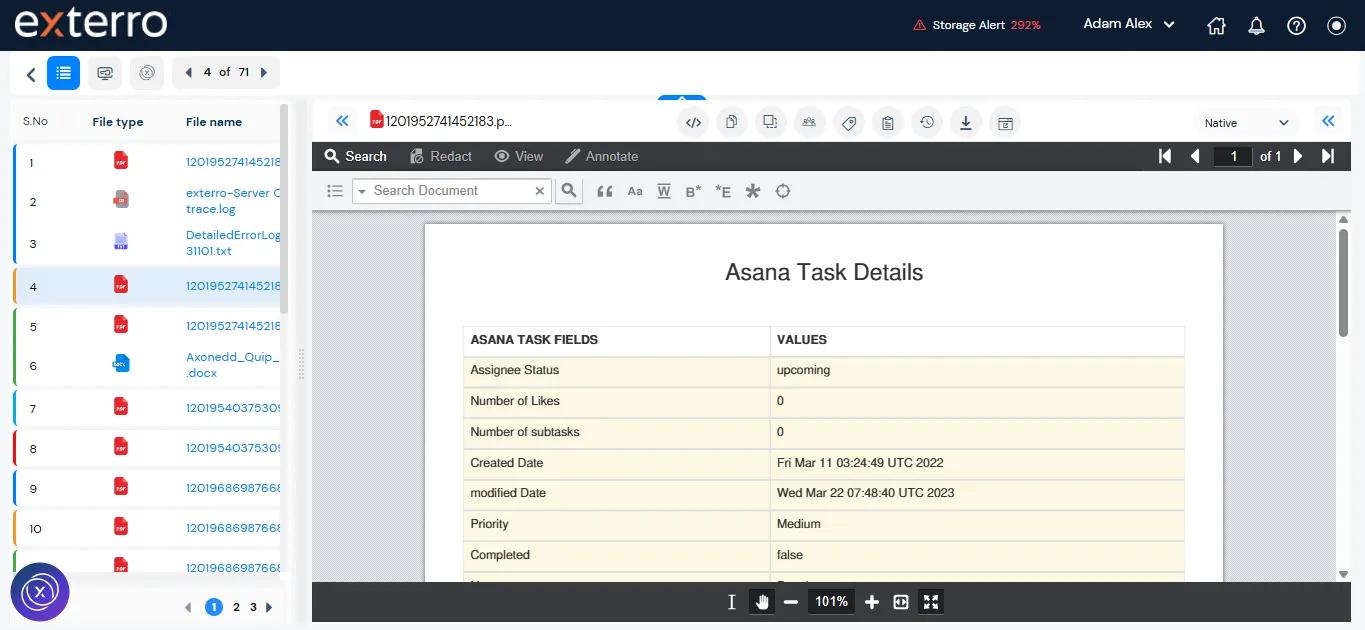The image size is (1365, 630).
Task: Collapse the left document list panel
Action: (x=342, y=121)
